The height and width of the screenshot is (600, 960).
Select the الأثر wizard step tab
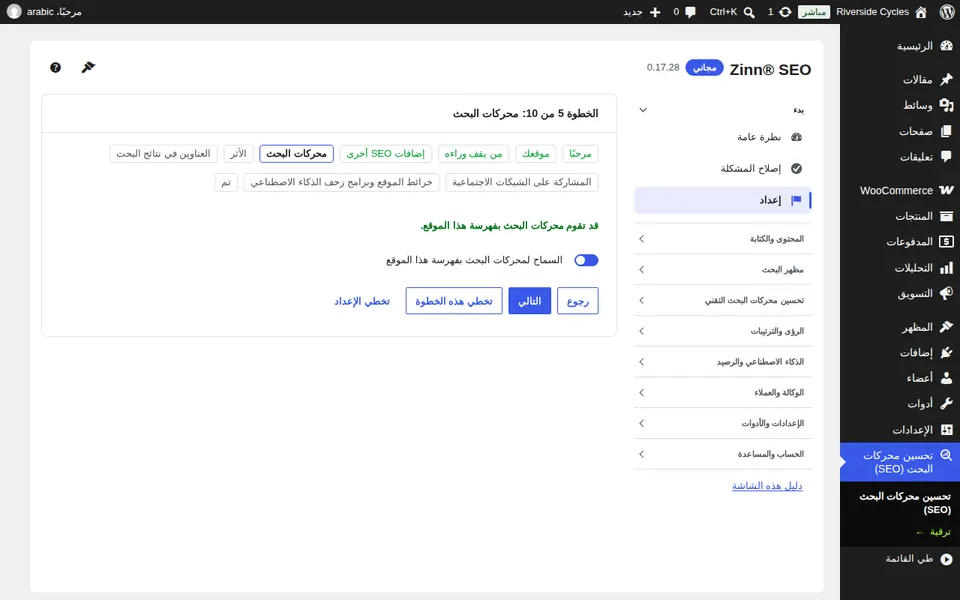(x=238, y=154)
